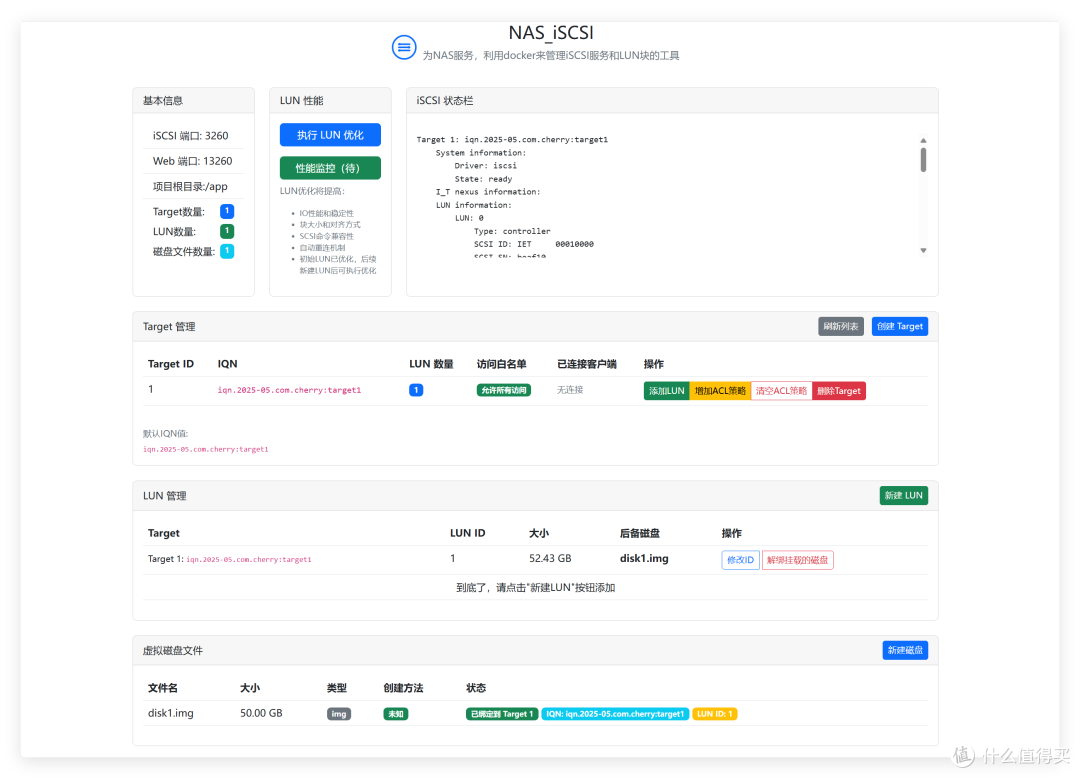Click the iSCSI status scrollbar thumb
This screenshot has width=1080, height=778.
[x=923, y=160]
